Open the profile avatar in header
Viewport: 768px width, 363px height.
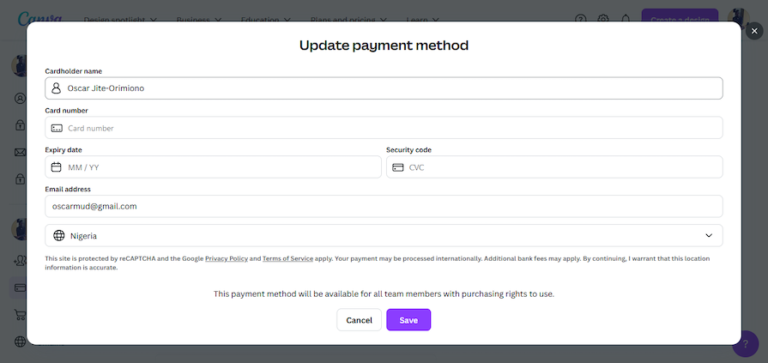pos(738,19)
